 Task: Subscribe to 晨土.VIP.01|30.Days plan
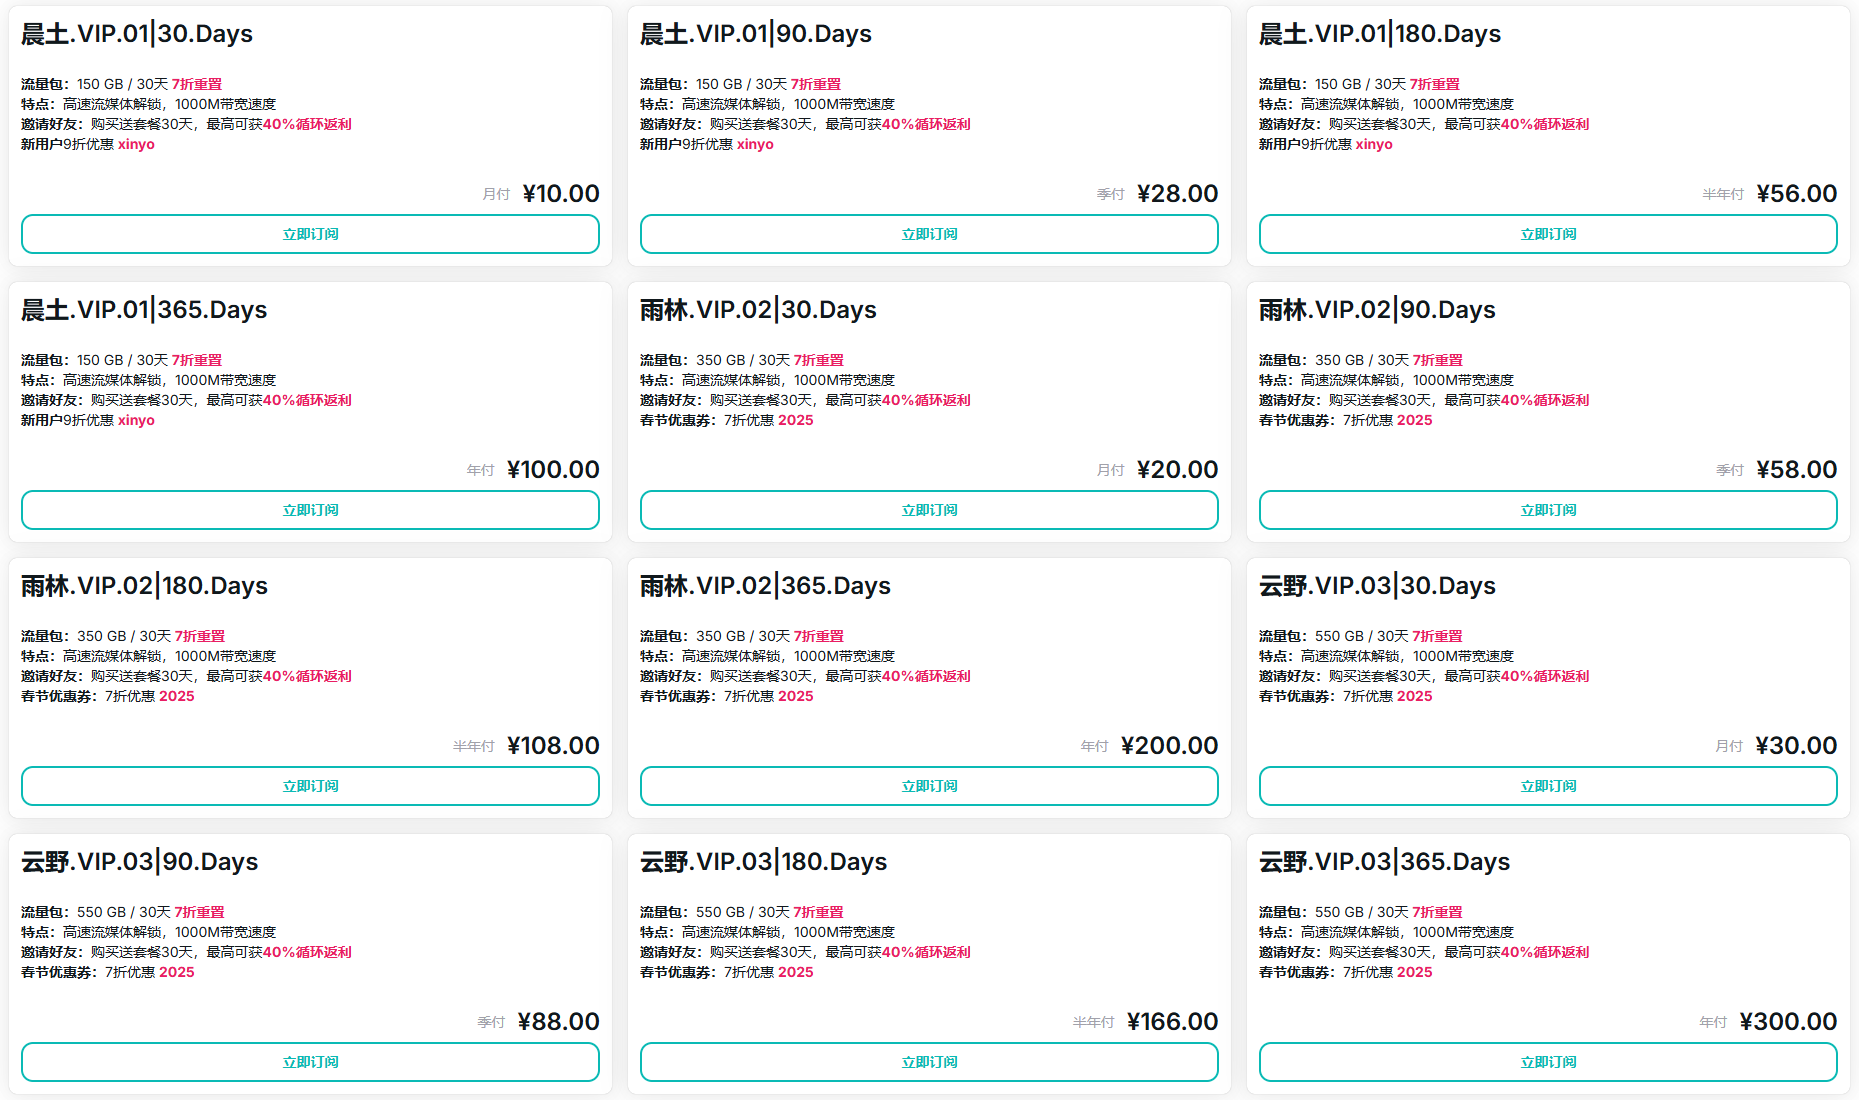(x=310, y=234)
